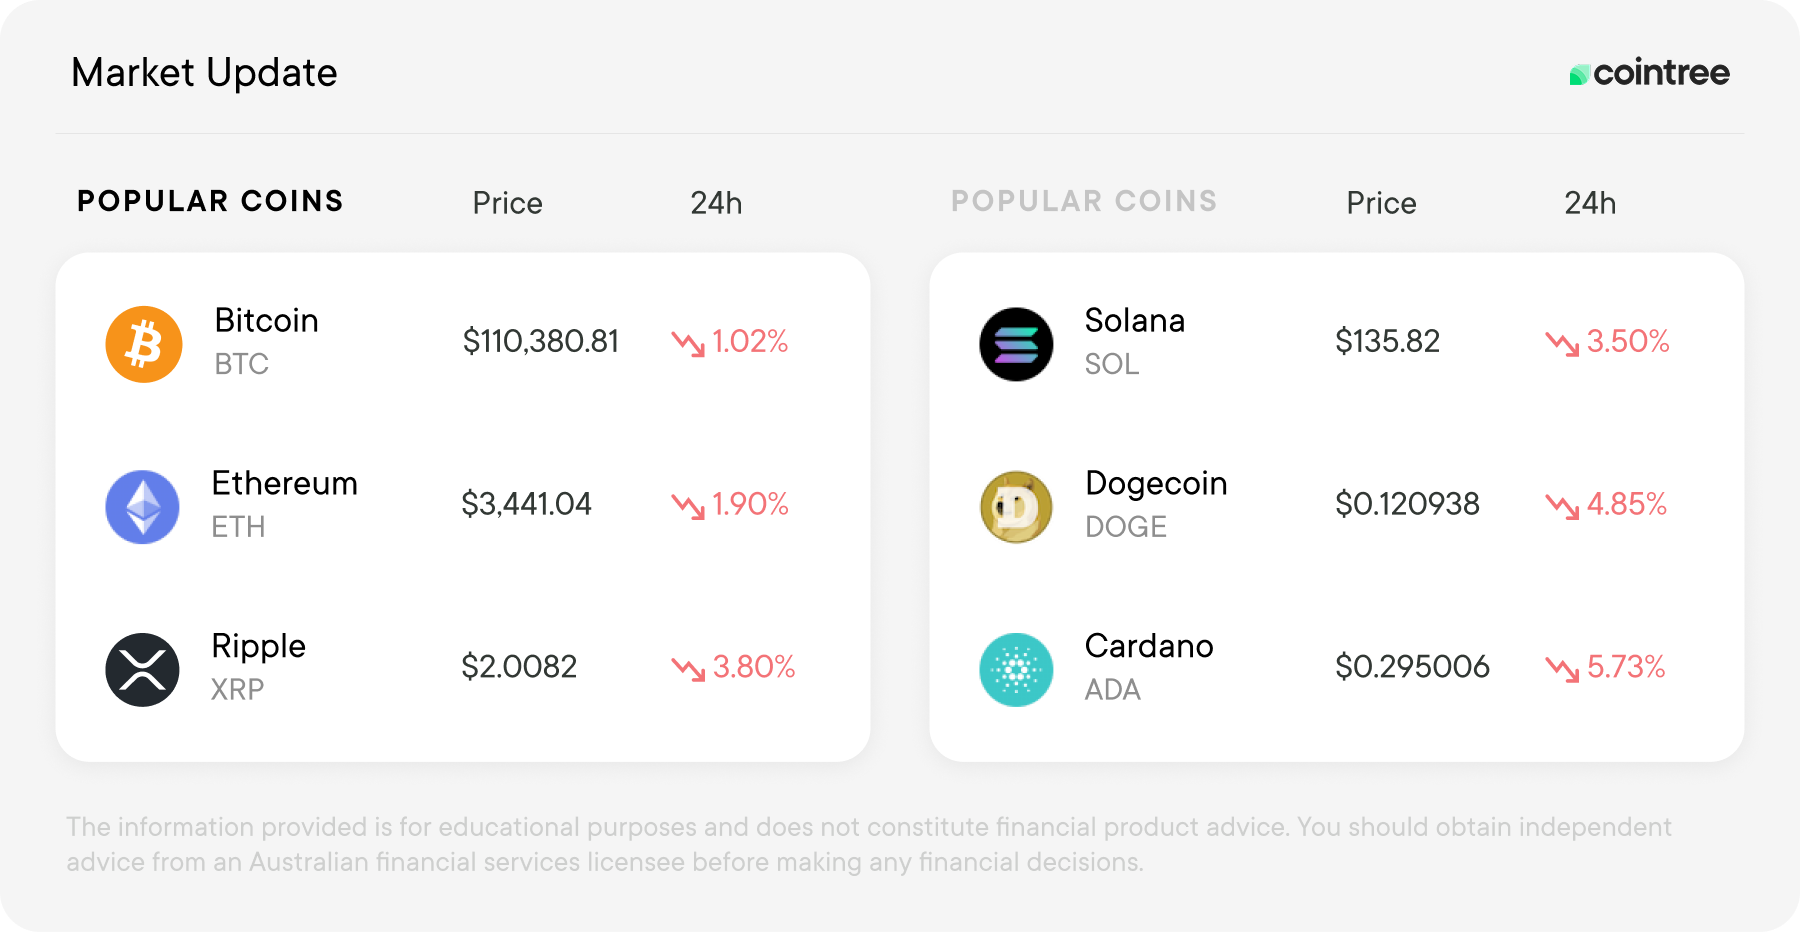Viewport: 1800px width, 932px height.
Task: Click the Cardano teal coin icon
Action: tap(1016, 670)
